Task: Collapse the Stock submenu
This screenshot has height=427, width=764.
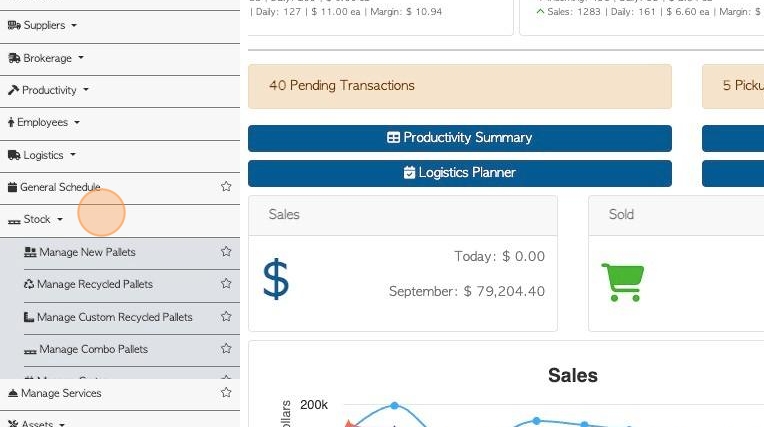Action: (x=36, y=219)
